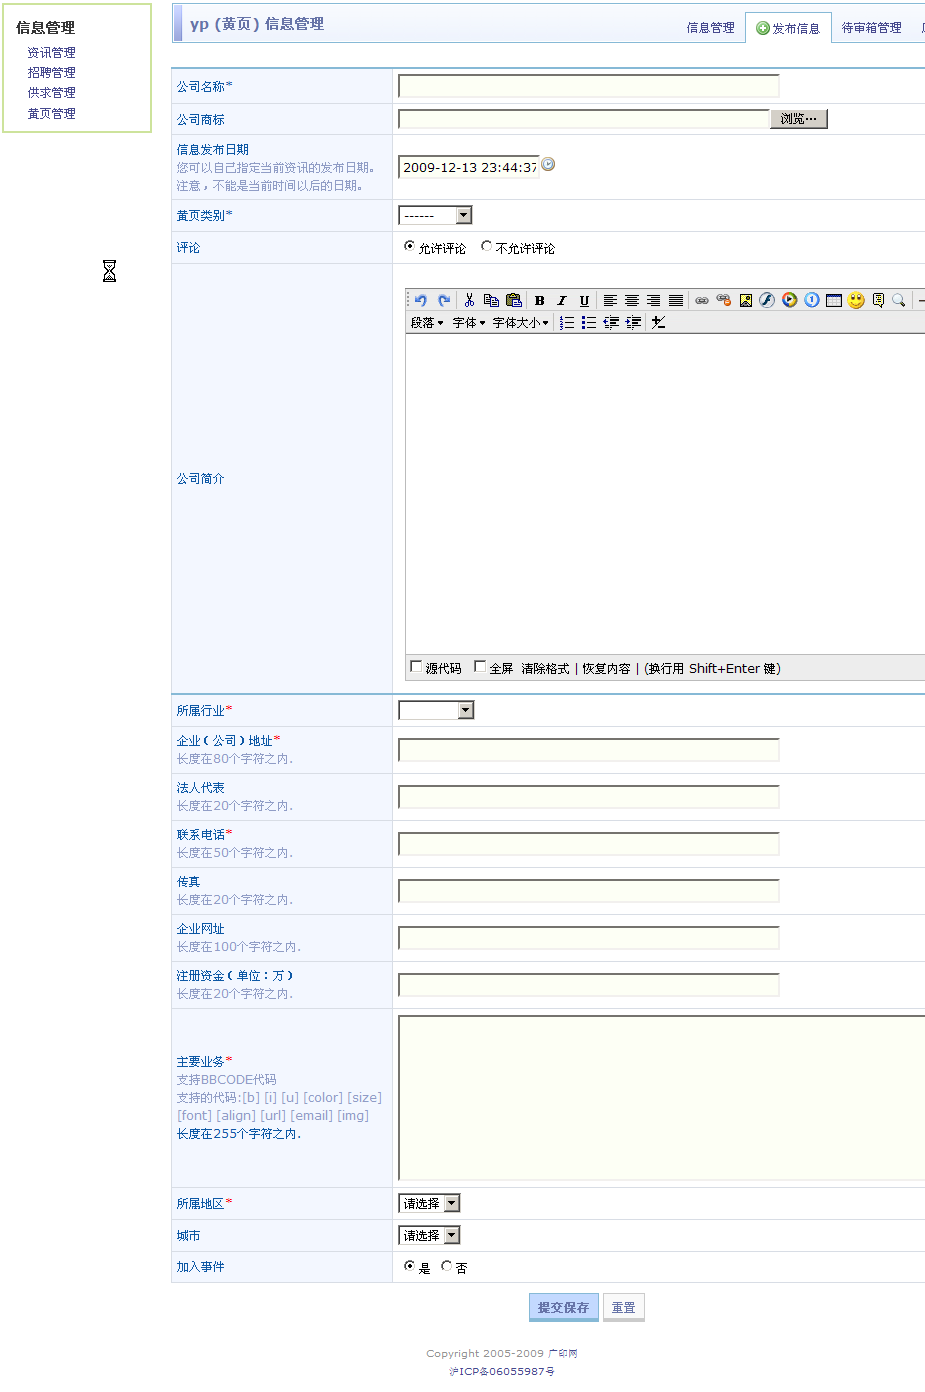Check the 全屏 fullscreen checkbox
The height and width of the screenshot is (1392, 925).
coord(480,667)
